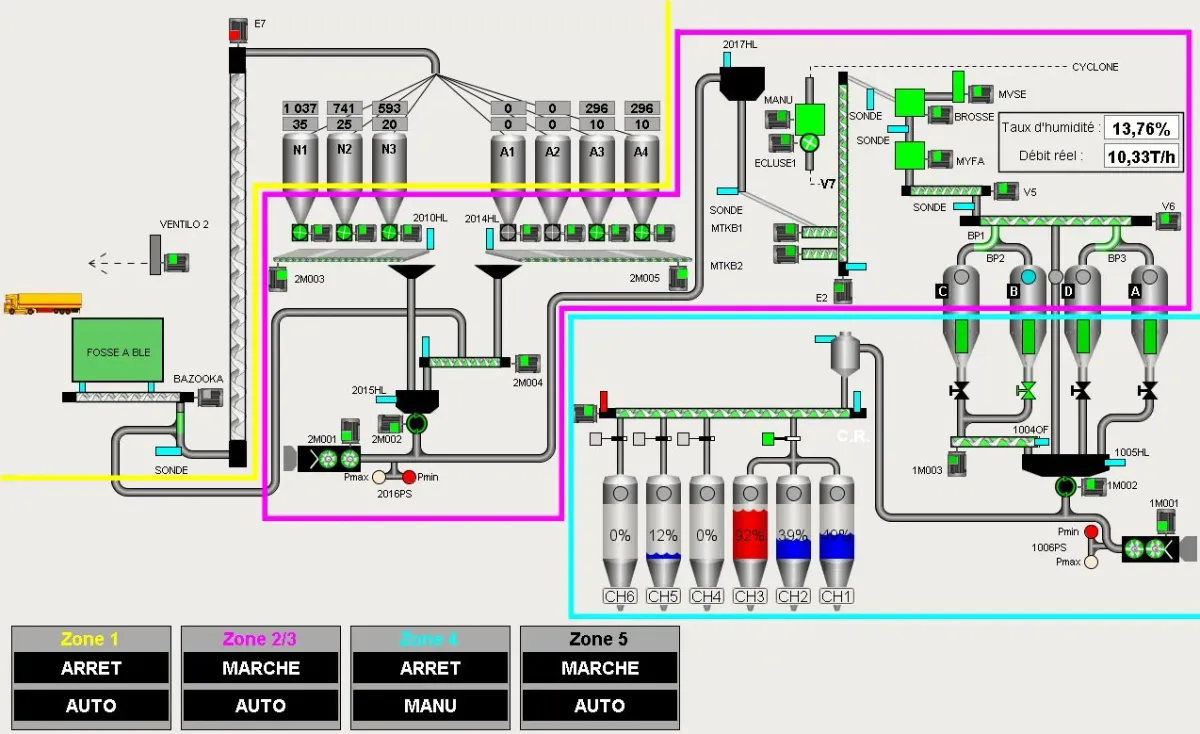Click the Pmax pressure indicator near 2016PS
The height and width of the screenshot is (734, 1200).
(x=378, y=477)
